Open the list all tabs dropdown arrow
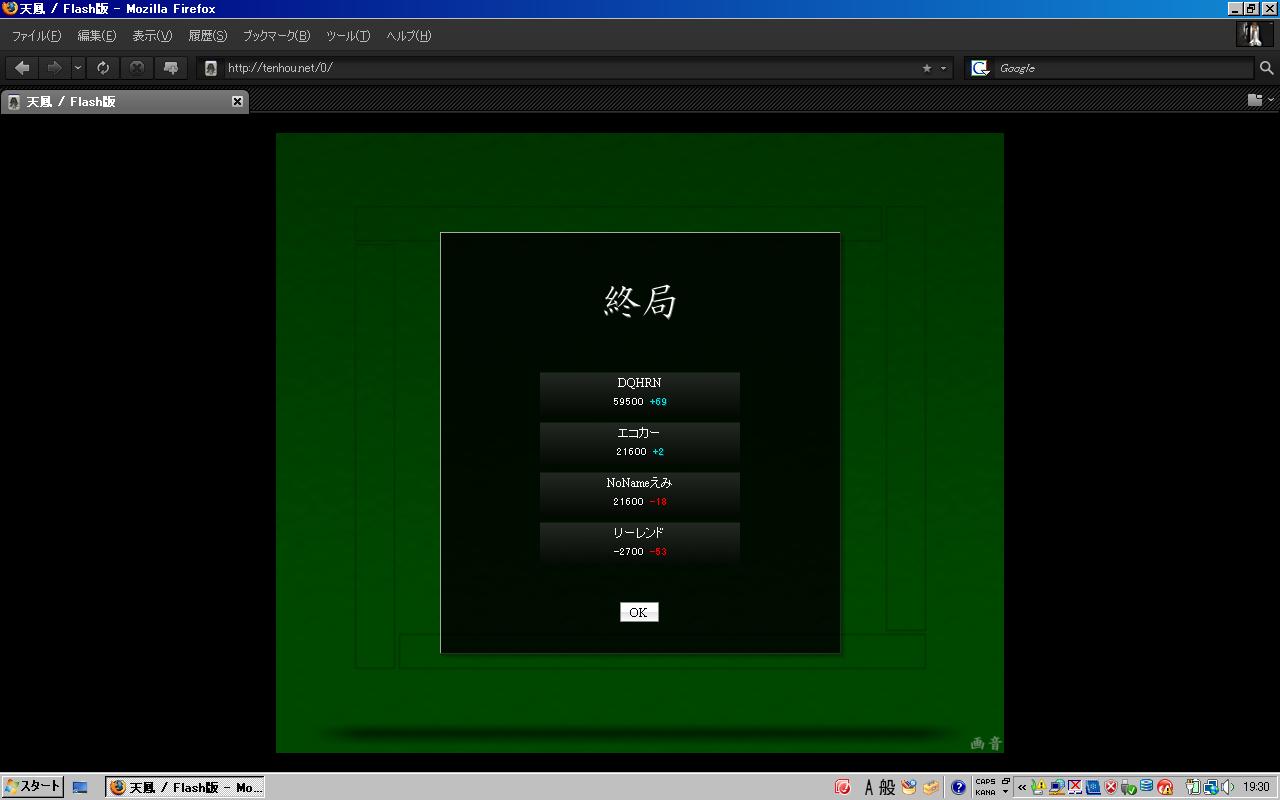 coord(1271,100)
